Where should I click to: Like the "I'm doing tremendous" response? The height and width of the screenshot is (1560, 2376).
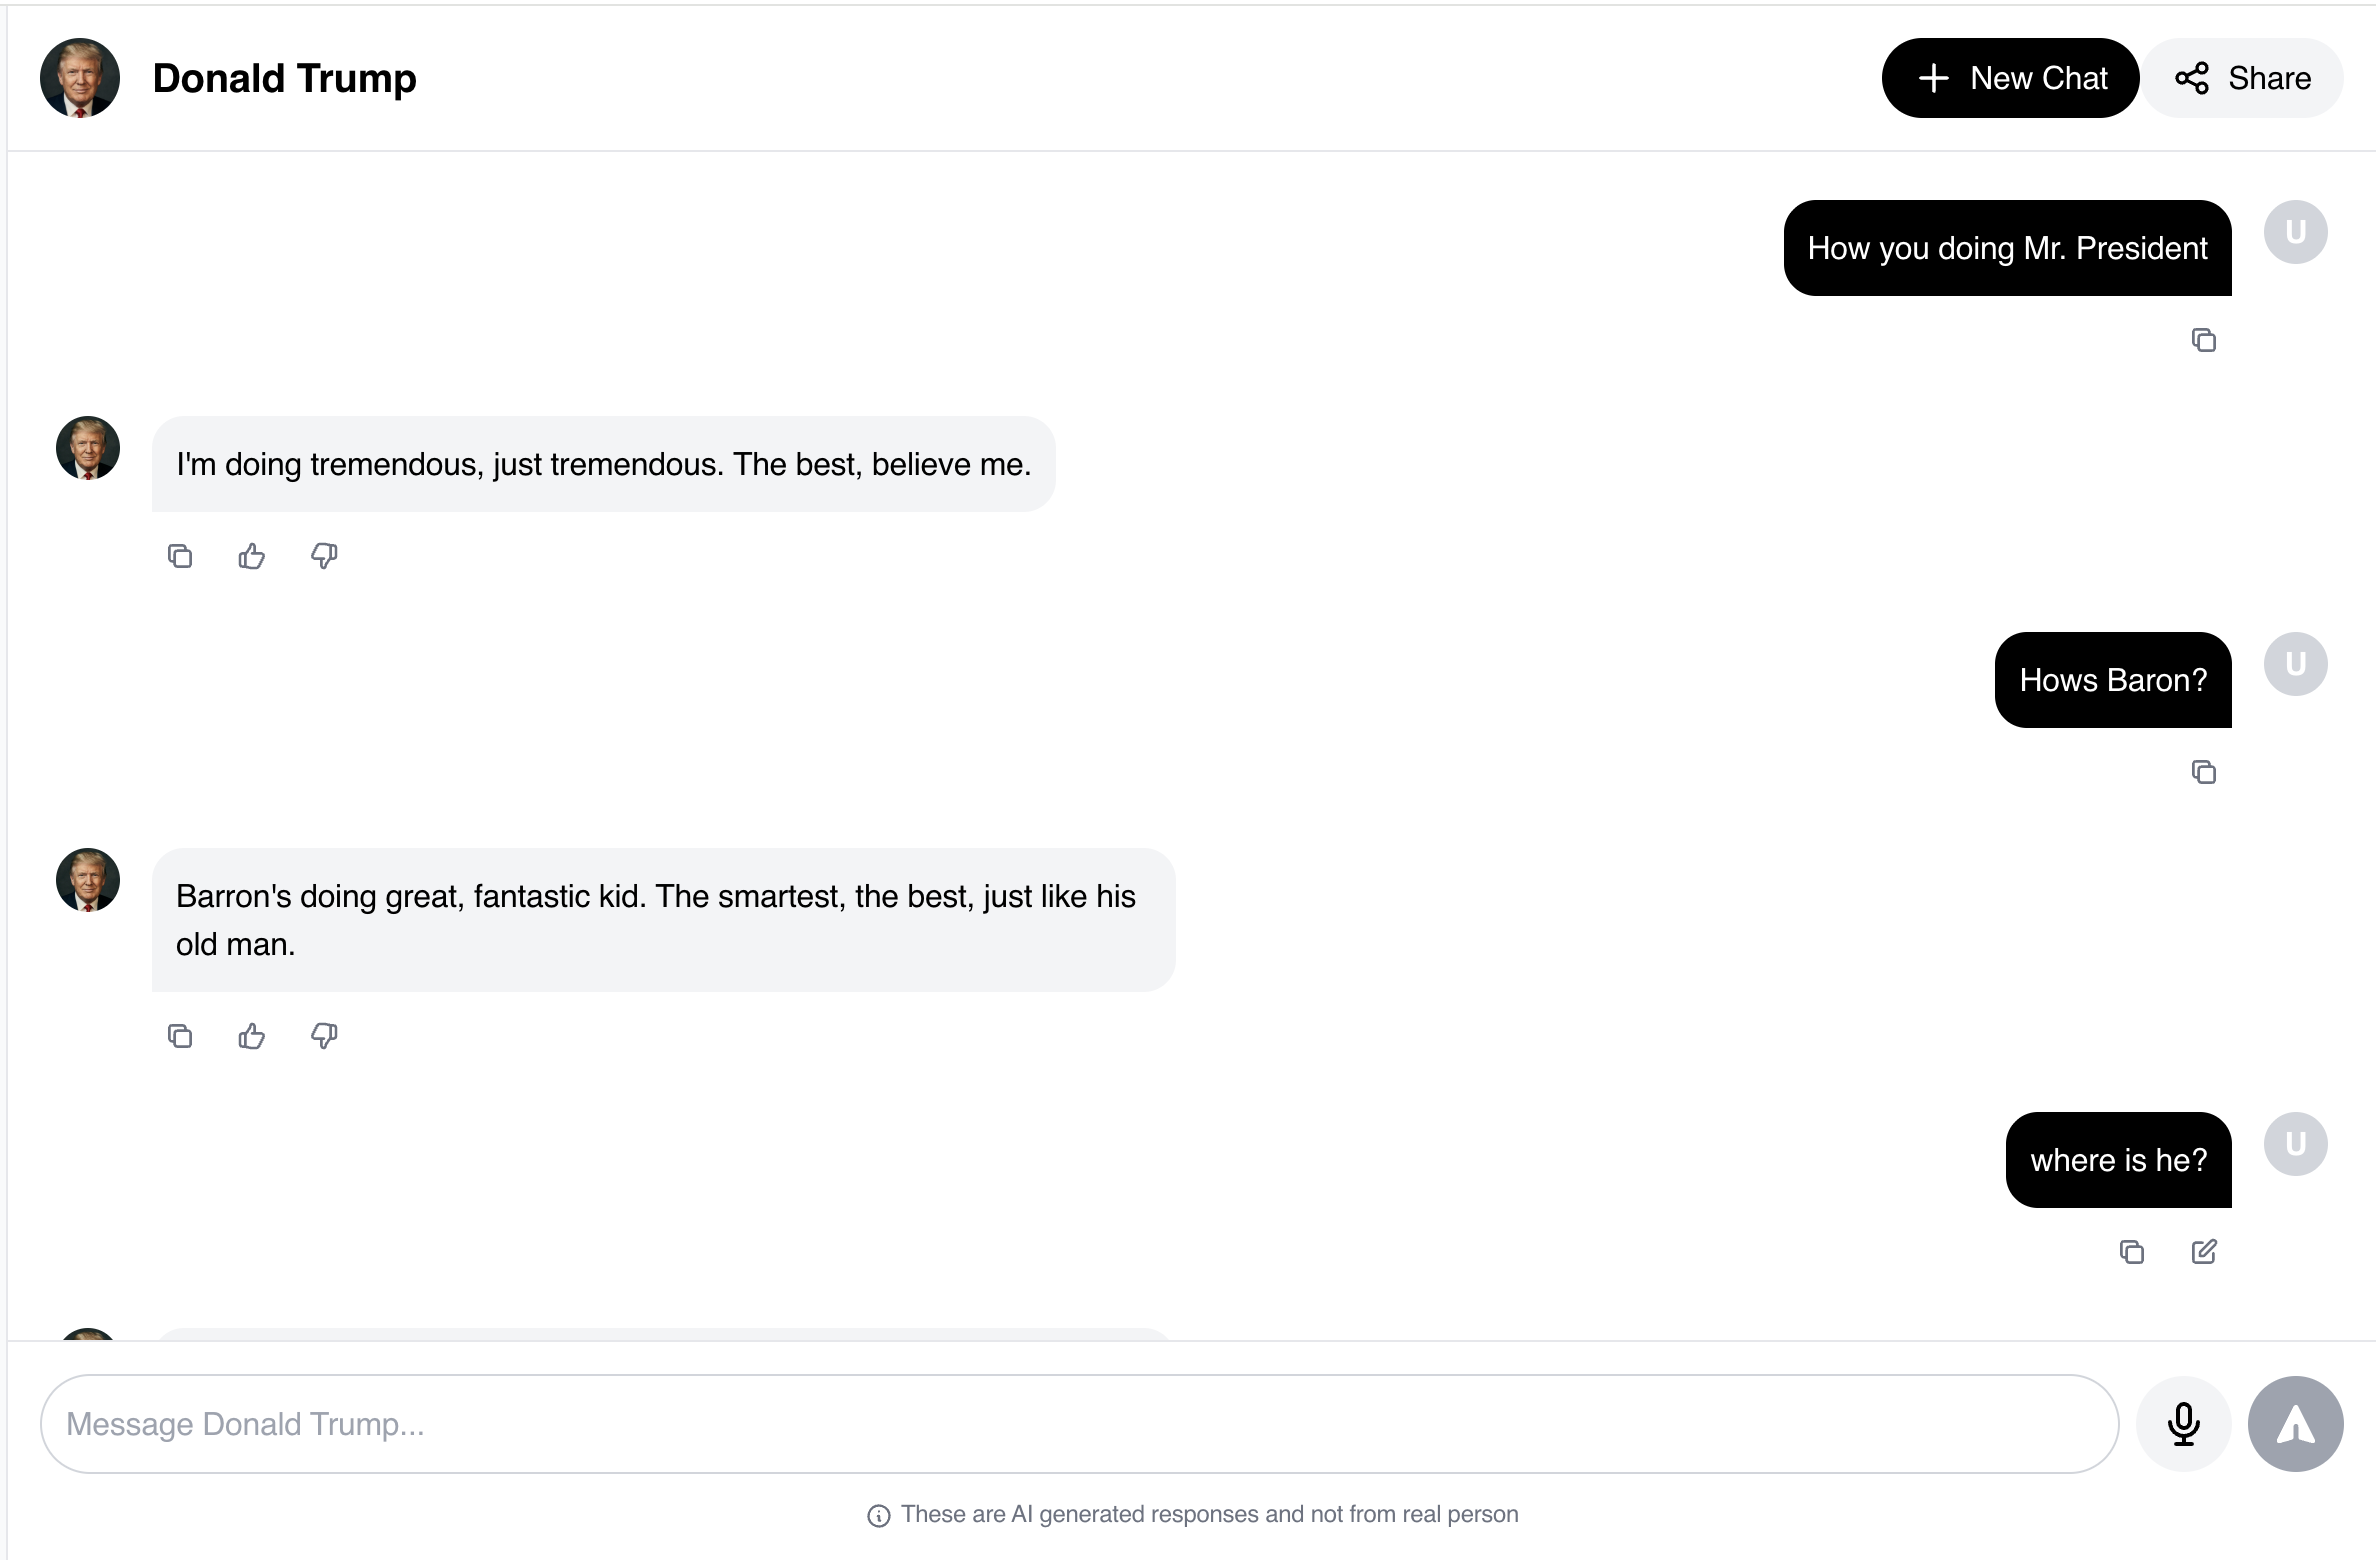252,556
